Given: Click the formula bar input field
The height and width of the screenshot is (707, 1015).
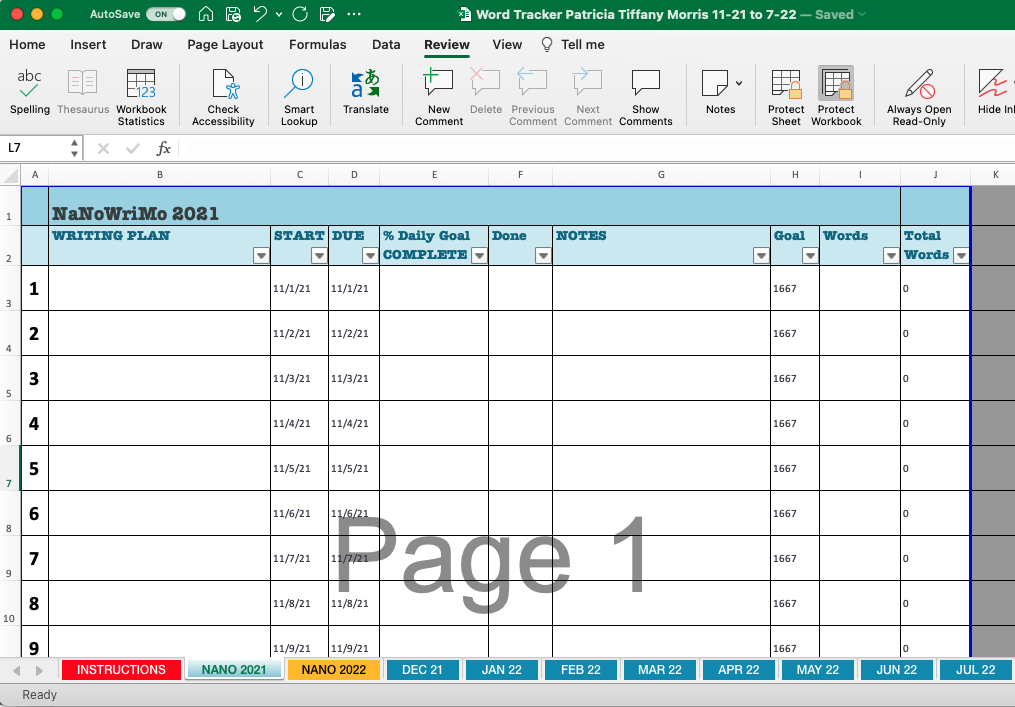Looking at the screenshot, I should click(x=596, y=148).
